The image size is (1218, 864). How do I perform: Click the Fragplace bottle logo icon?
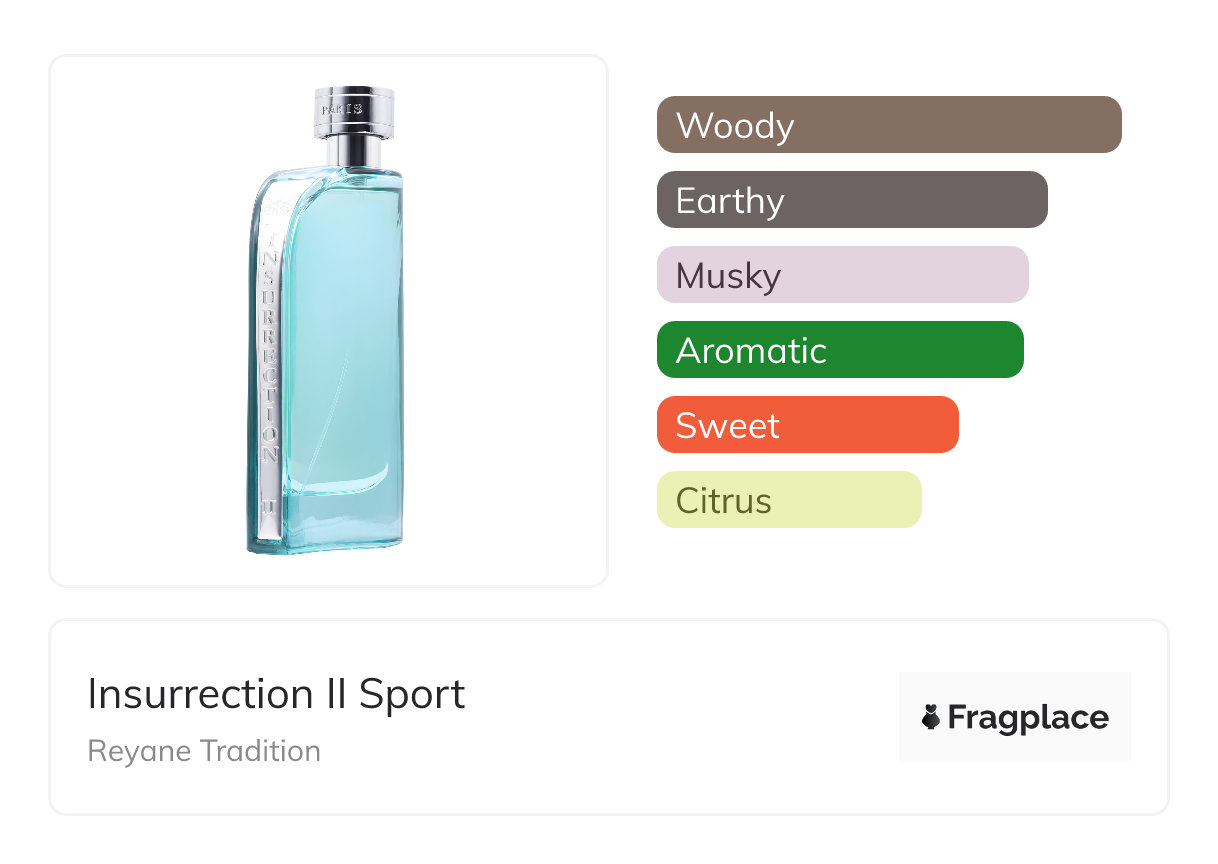931,717
